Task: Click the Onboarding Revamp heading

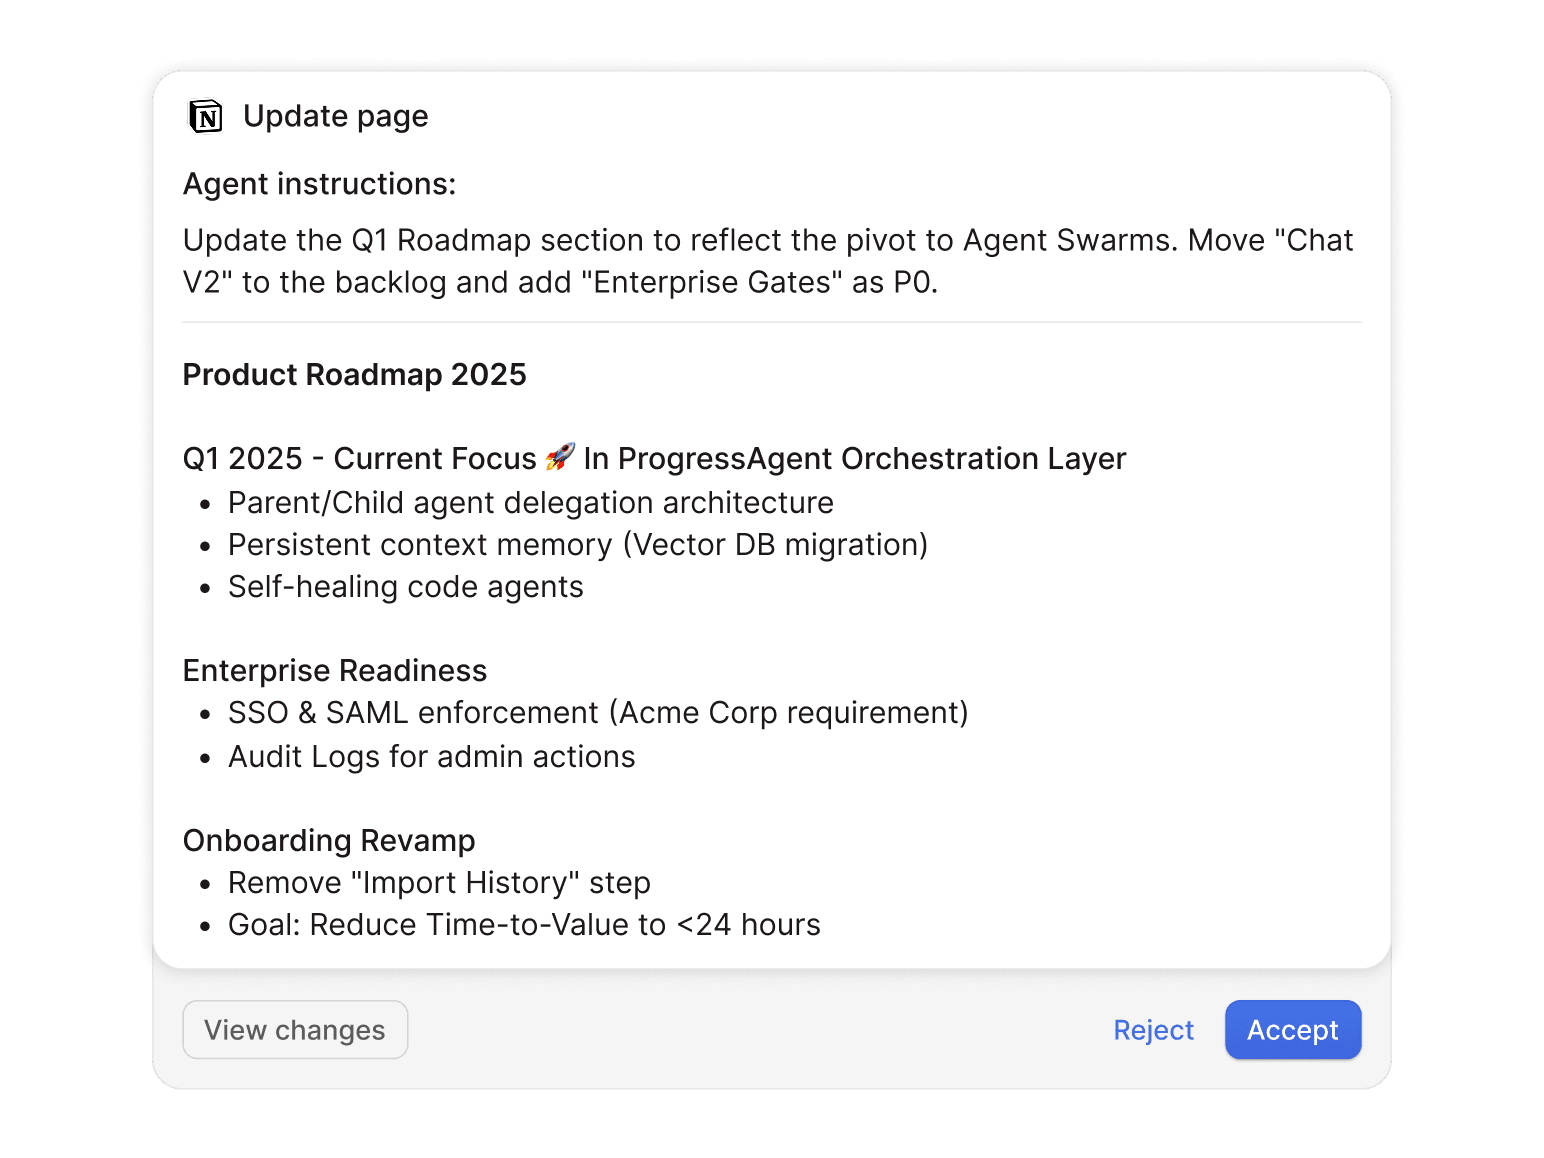Action: coord(328,840)
